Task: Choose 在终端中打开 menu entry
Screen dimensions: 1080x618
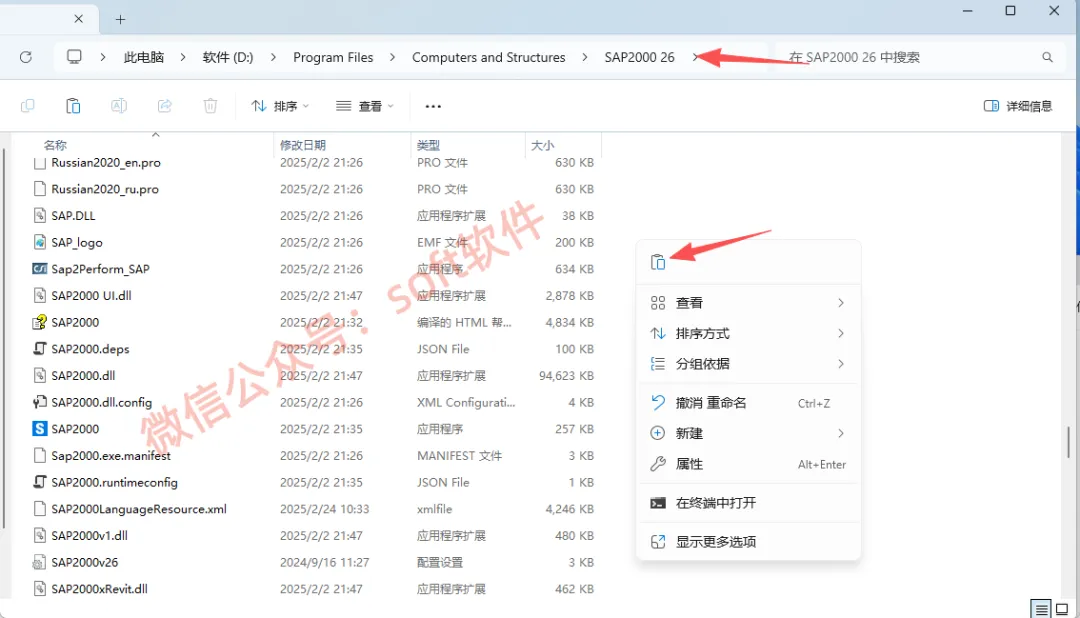Action: tap(748, 503)
